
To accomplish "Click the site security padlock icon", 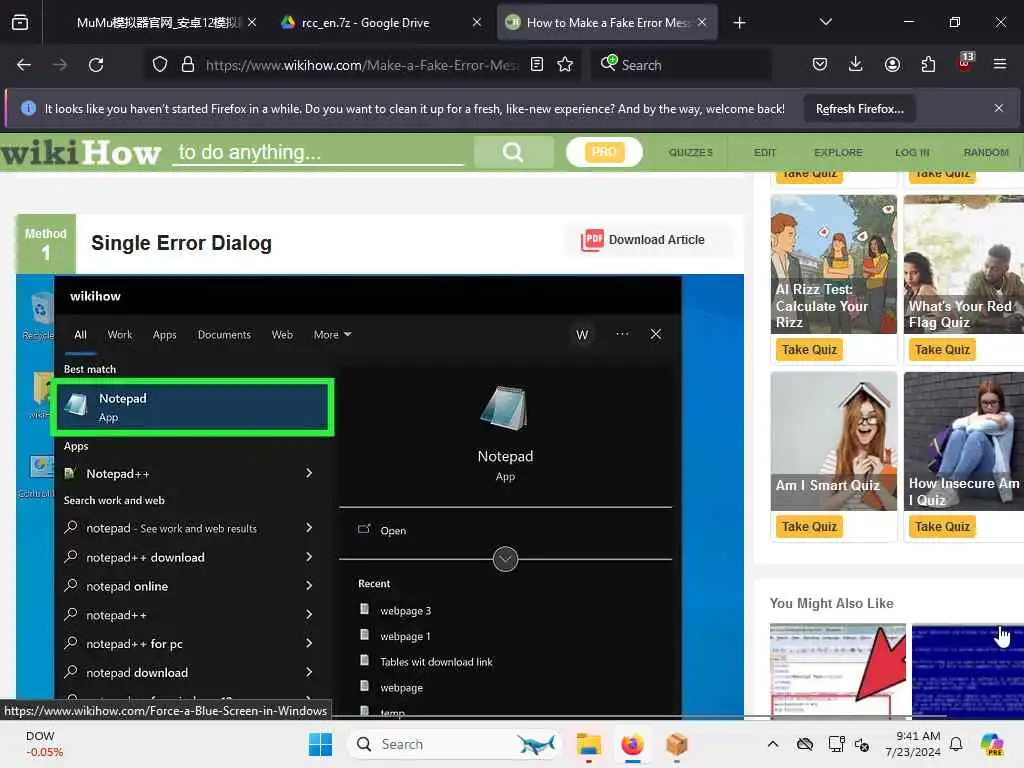I will point(188,65).
